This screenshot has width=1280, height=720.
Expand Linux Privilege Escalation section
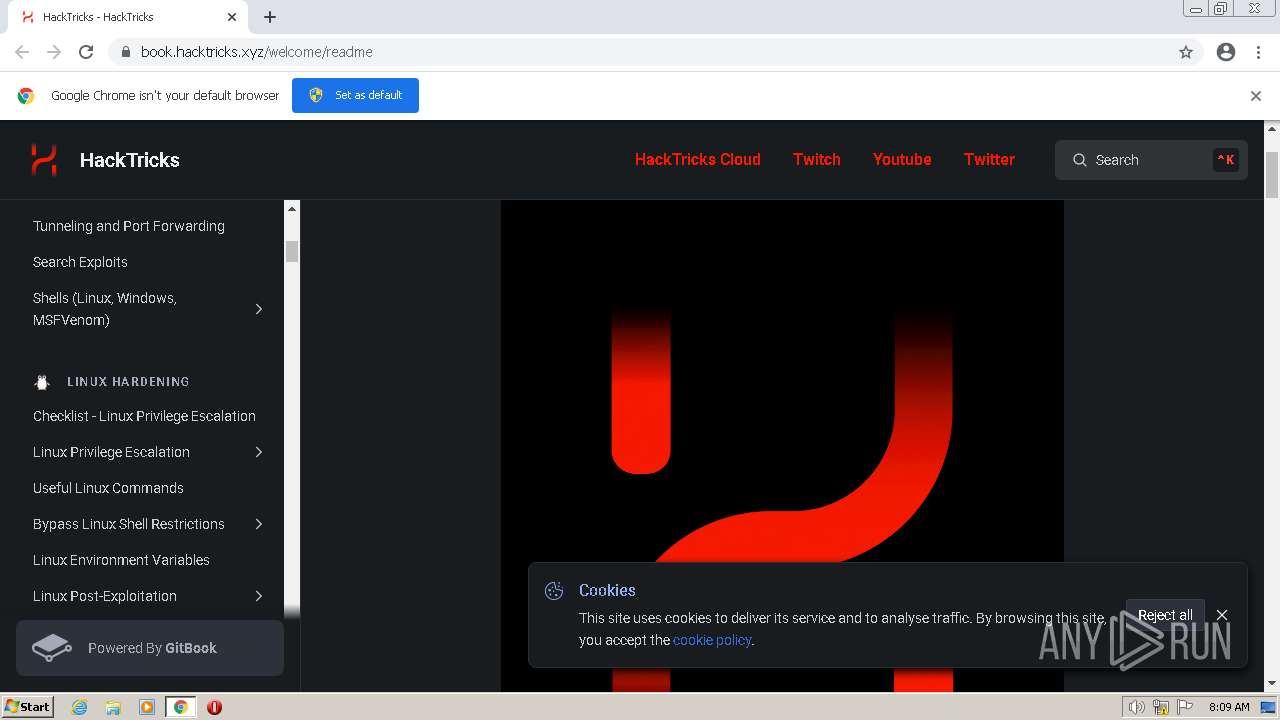click(x=259, y=452)
